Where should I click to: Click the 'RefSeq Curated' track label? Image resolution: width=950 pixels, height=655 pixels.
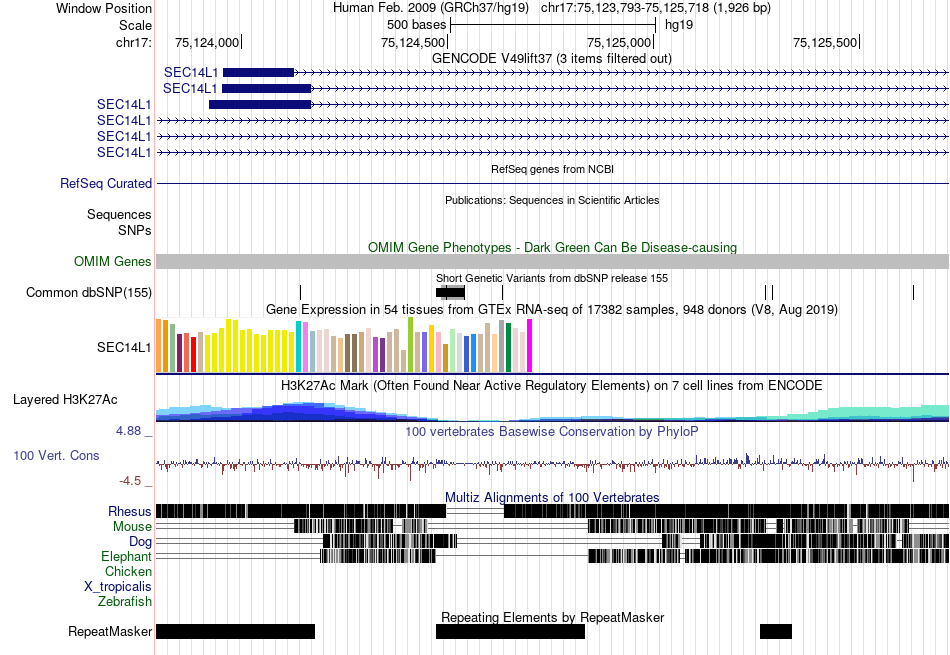coord(106,183)
